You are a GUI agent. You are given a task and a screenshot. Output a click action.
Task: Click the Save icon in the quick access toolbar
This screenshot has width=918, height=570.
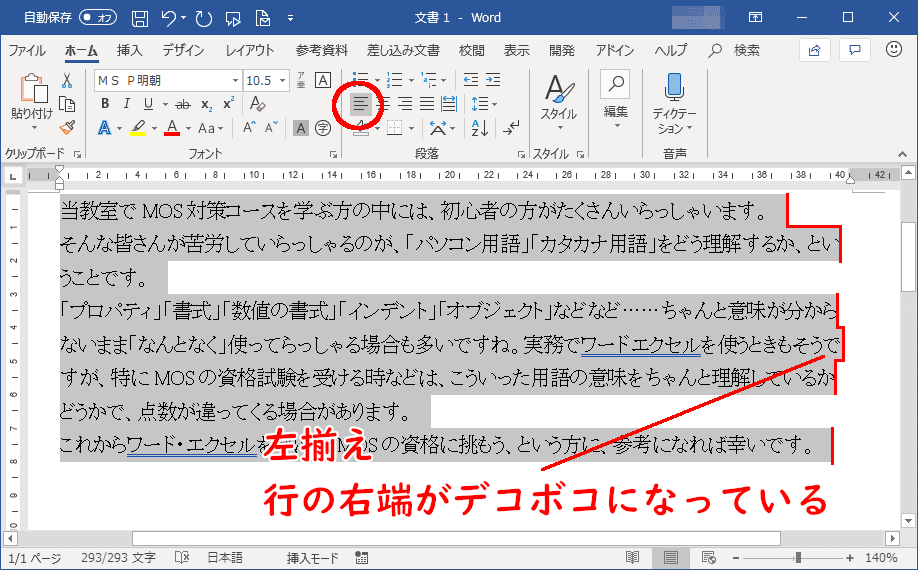tap(140, 19)
